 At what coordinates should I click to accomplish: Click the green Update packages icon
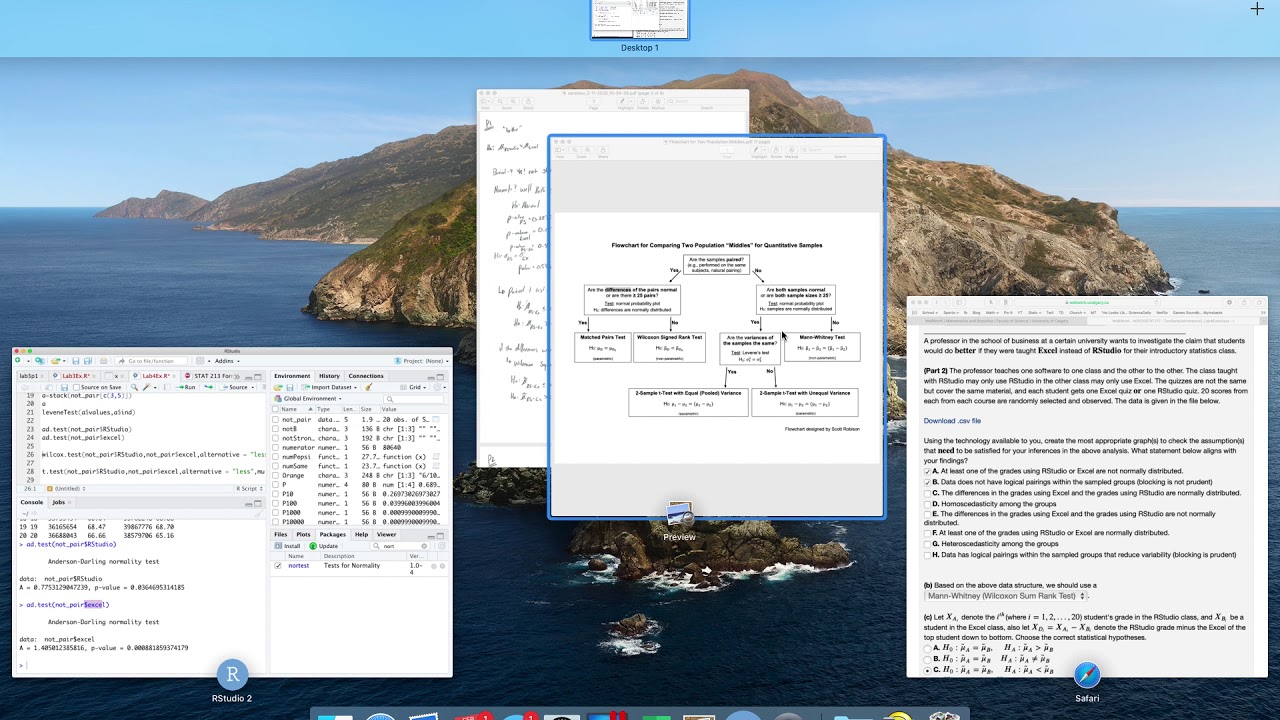pyautogui.click(x=312, y=546)
